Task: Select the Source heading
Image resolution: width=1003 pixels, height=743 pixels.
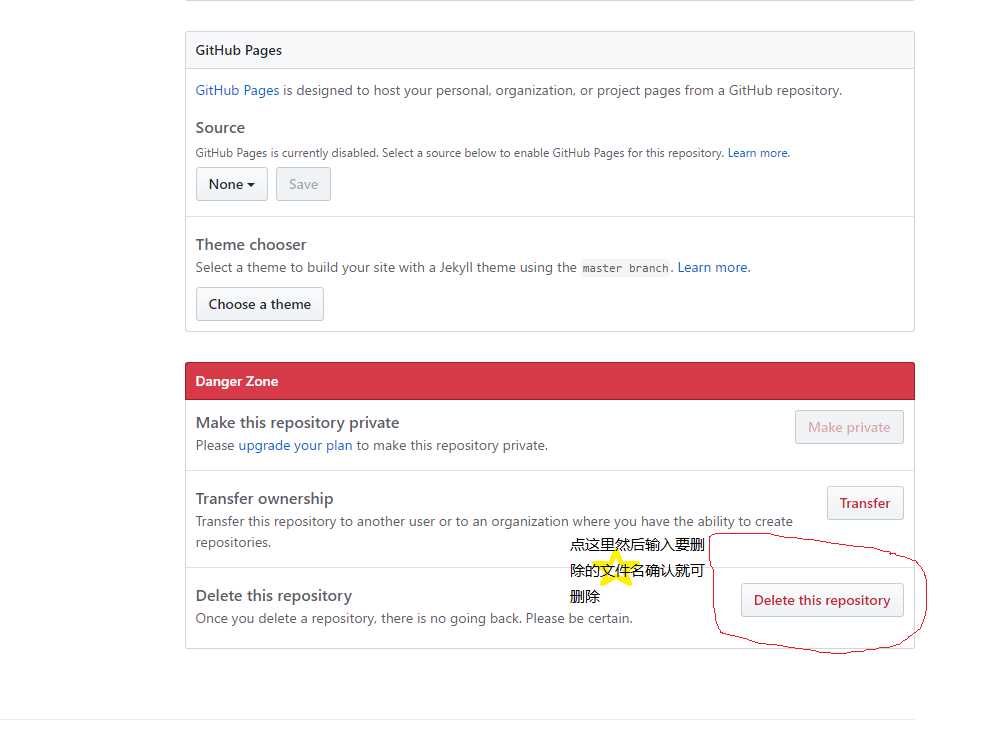Action: pos(220,128)
